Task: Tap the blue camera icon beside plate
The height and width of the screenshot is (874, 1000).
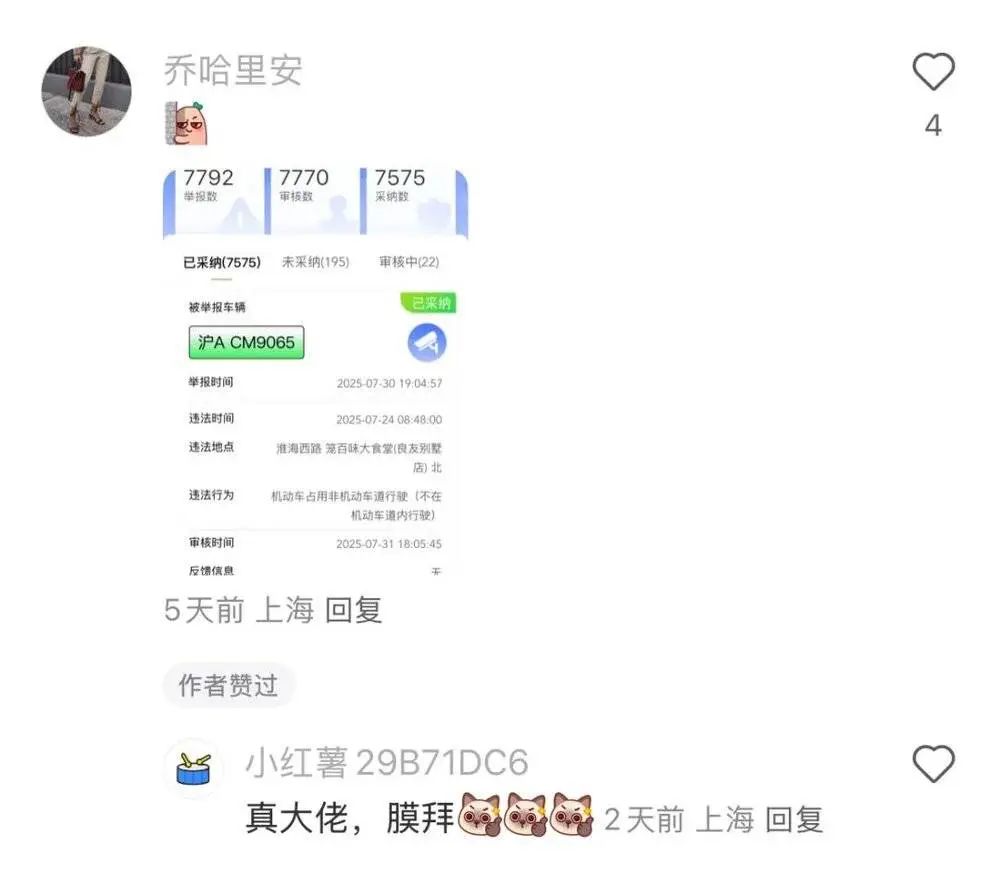Action: (x=427, y=343)
